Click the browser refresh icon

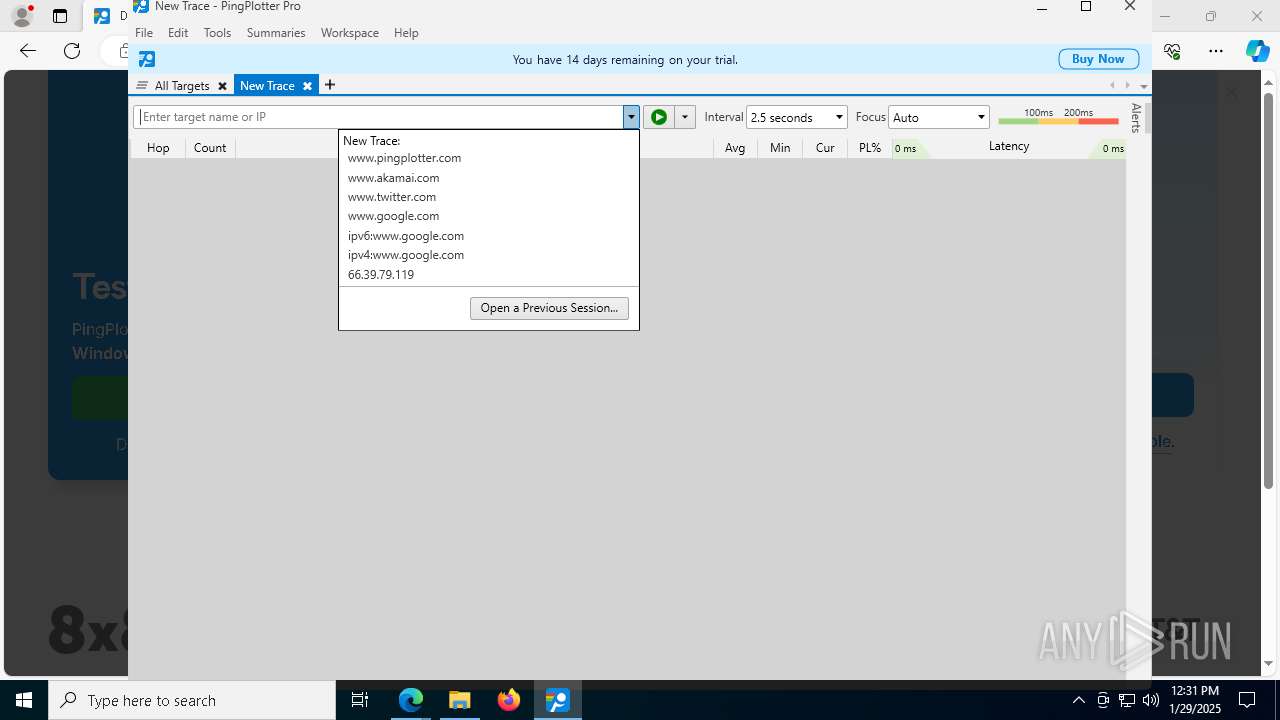click(72, 51)
